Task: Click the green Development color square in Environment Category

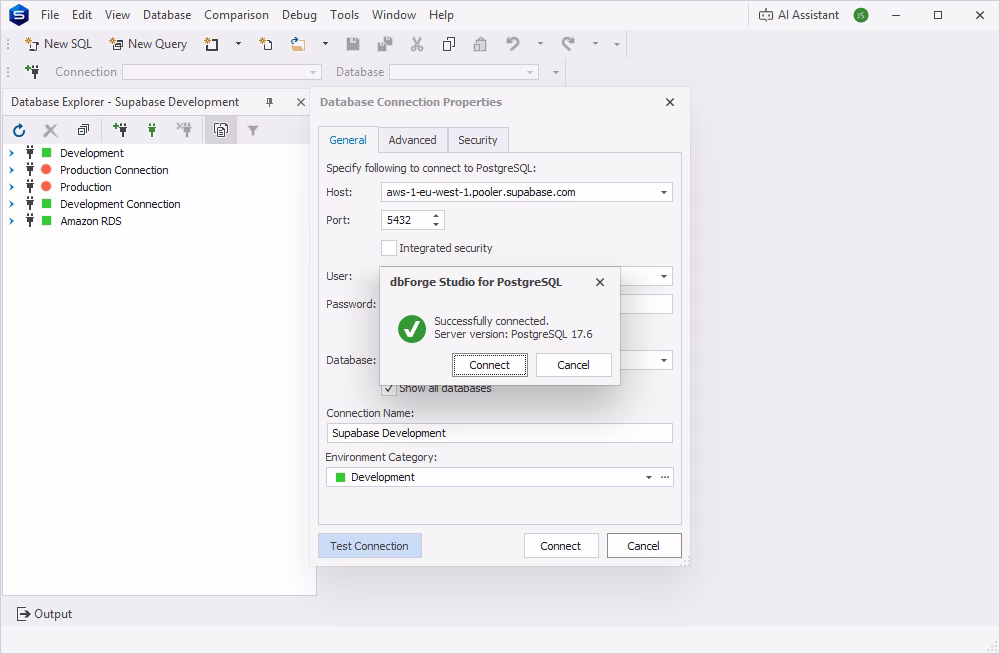Action: tap(341, 477)
